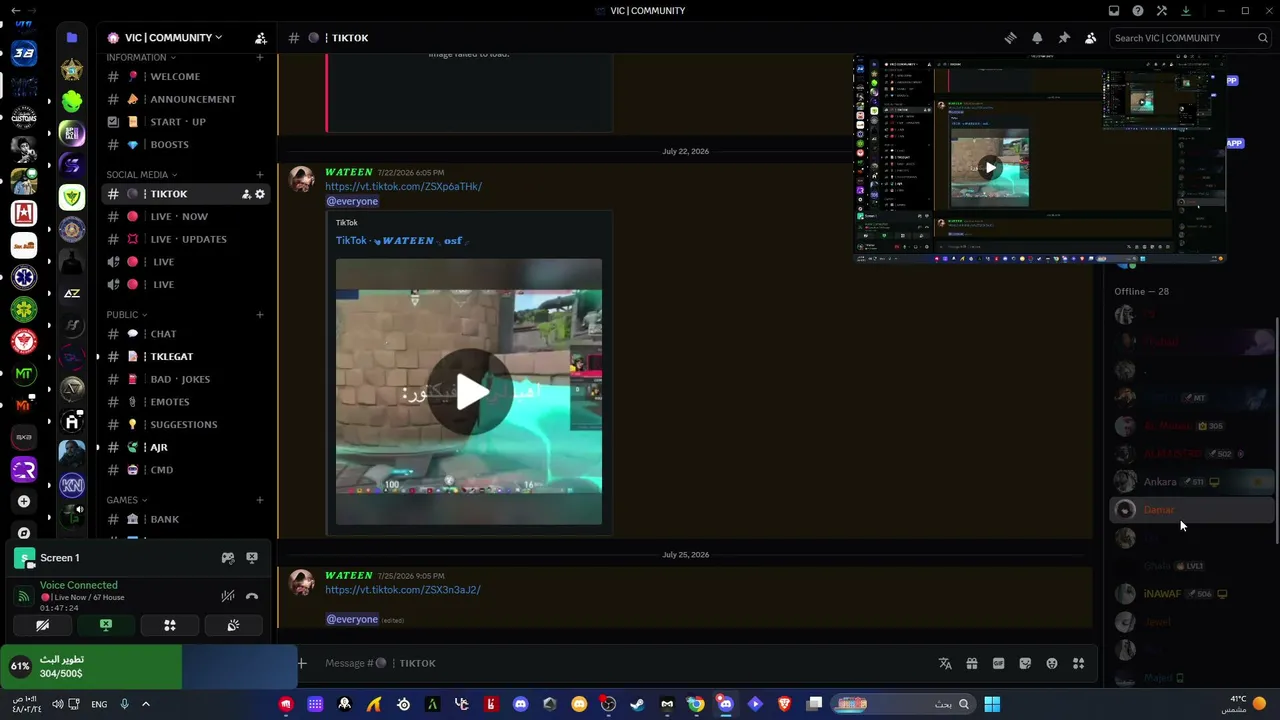Image resolution: width=1280 pixels, height=720 pixels.
Task: Show pinned messages
Action: (x=1064, y=38)
